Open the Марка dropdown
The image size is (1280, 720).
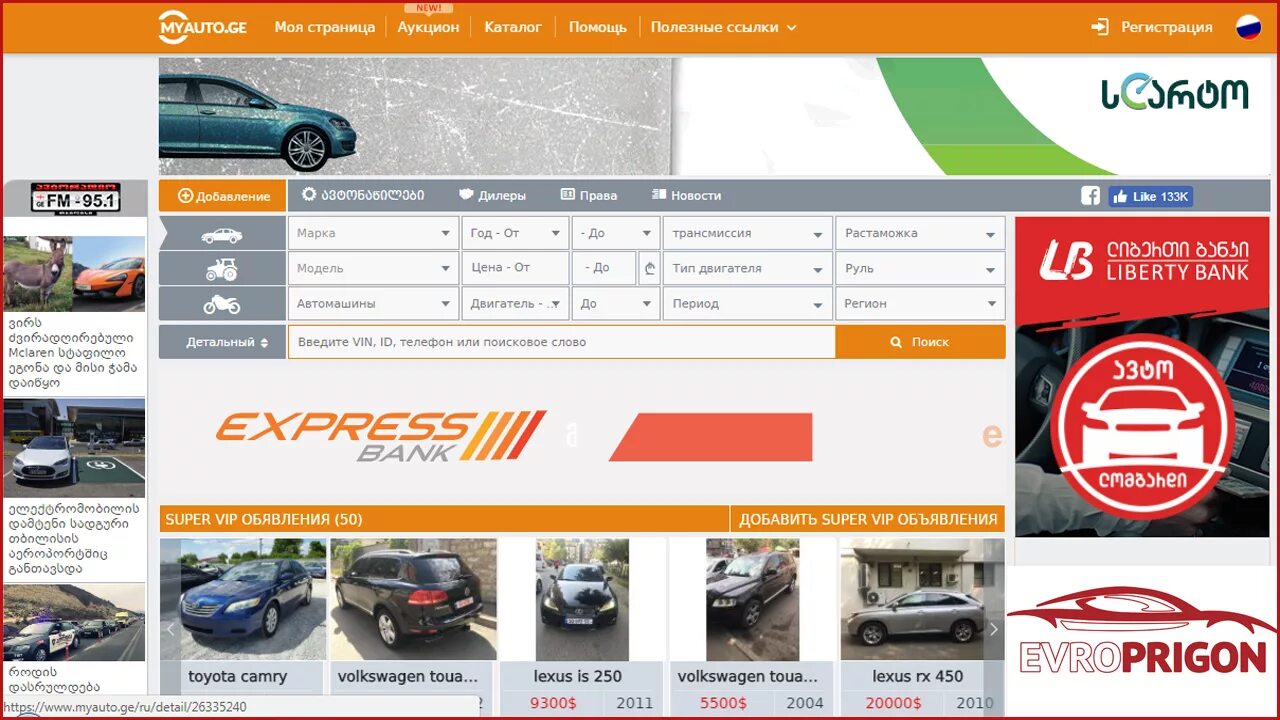pyautogui.click(x=373, y=232)
